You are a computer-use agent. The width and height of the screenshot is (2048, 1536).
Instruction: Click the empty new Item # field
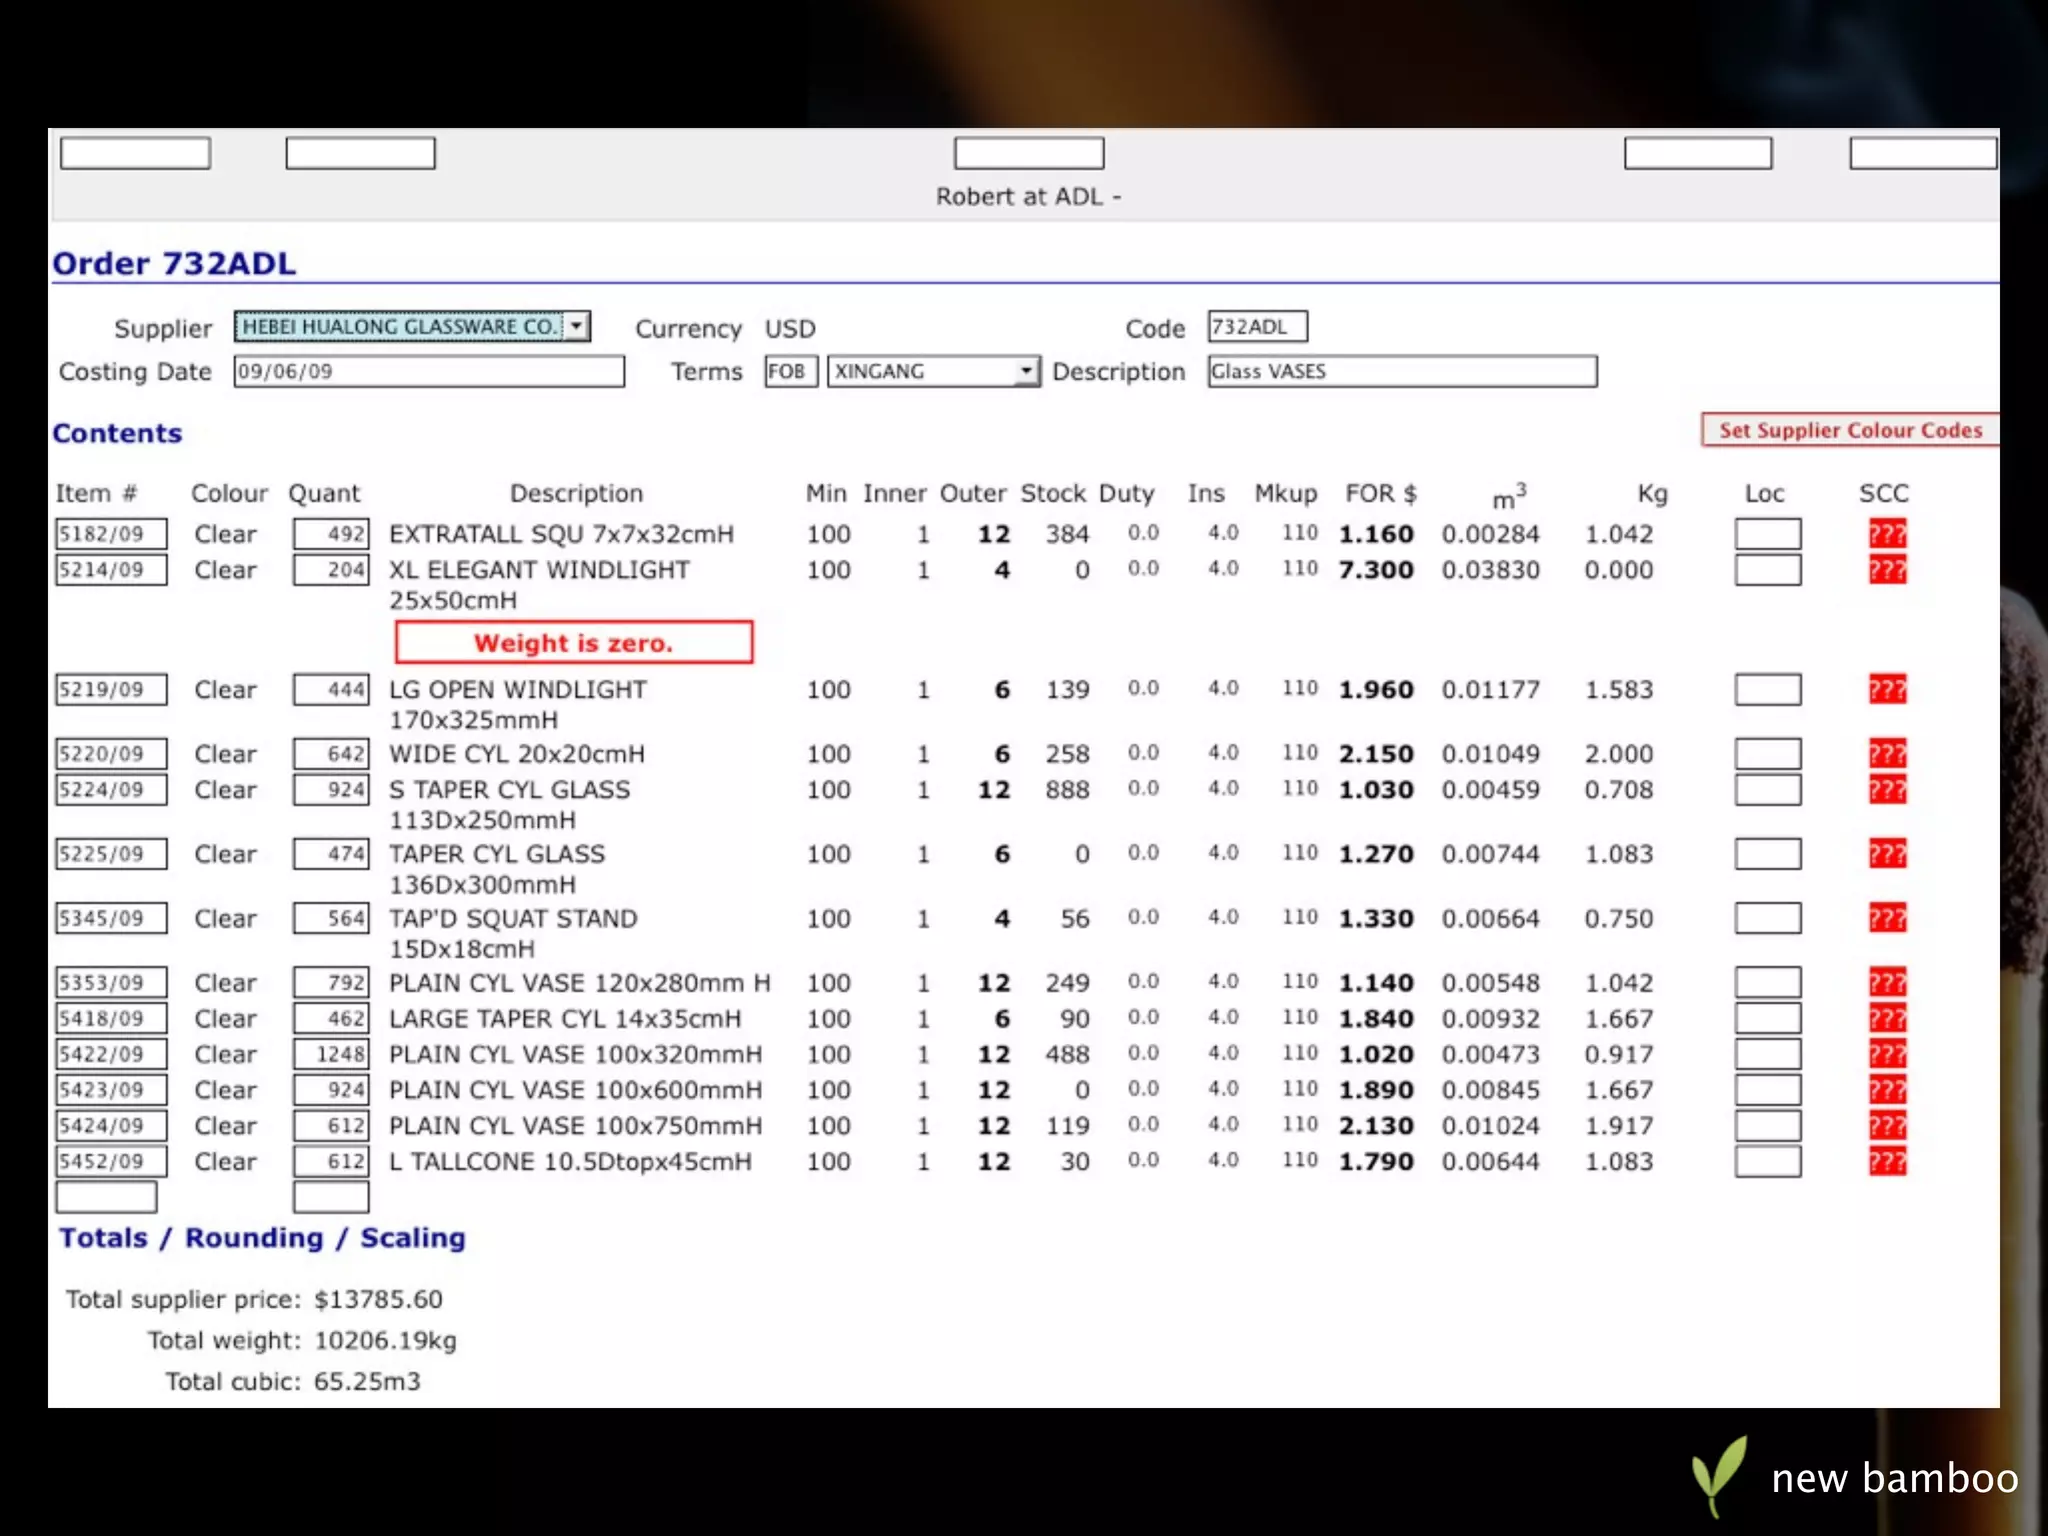point(106,1196)
